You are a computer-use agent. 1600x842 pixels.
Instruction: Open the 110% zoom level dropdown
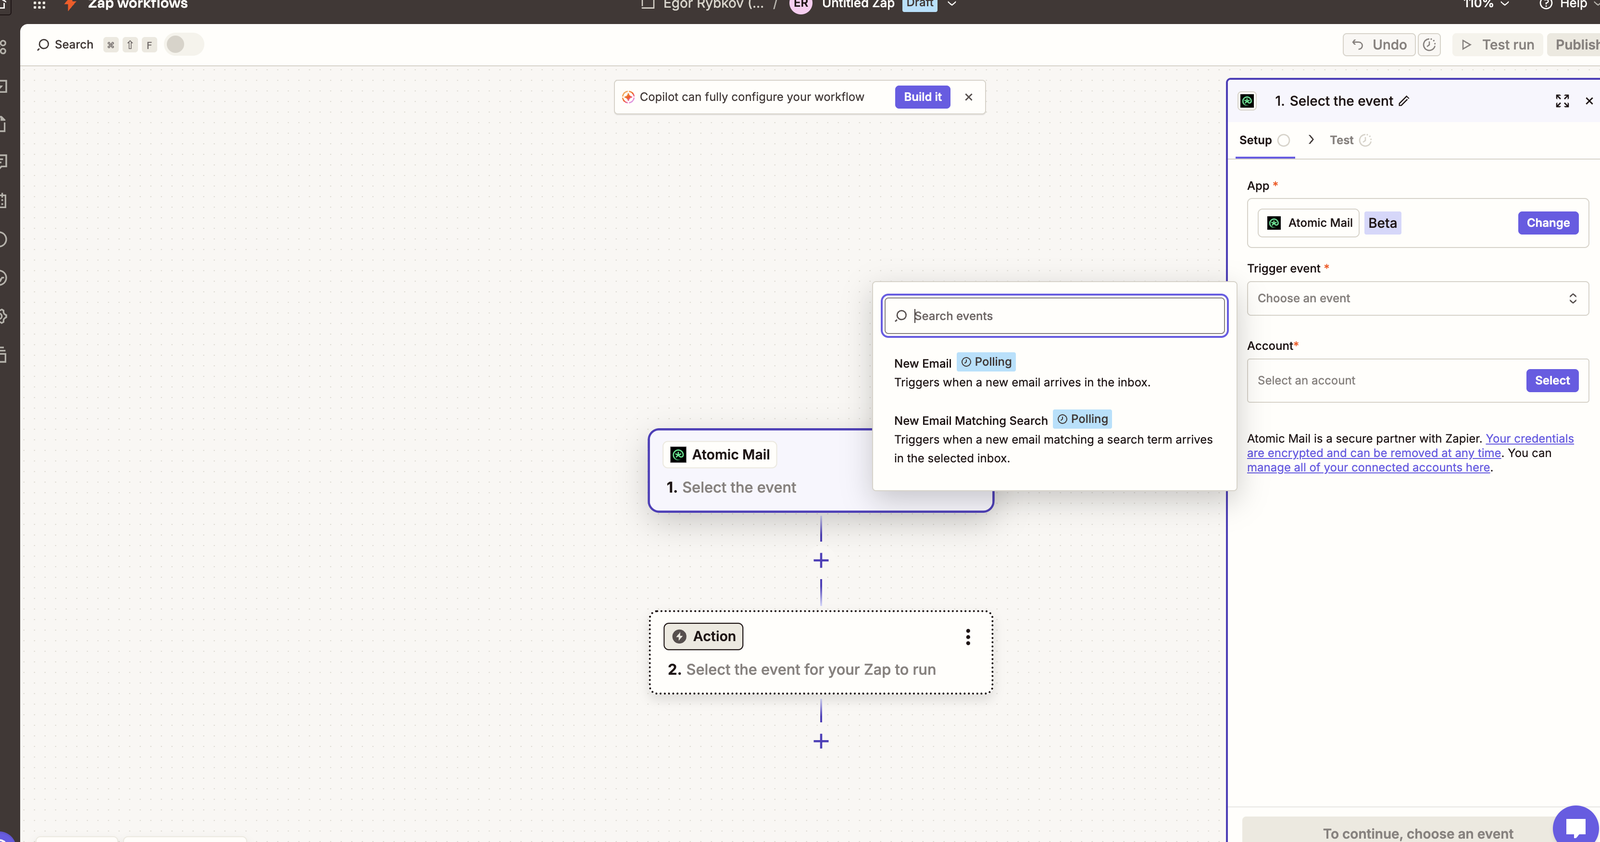pos(1487,5)
